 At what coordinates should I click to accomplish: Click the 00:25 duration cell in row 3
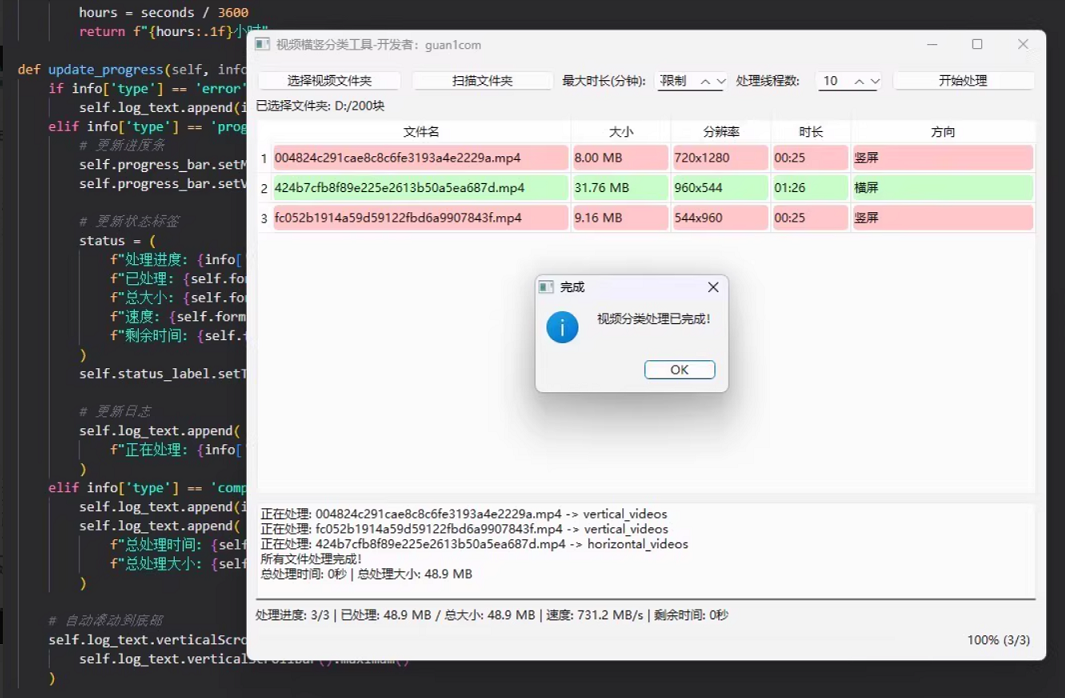[810, 217]
